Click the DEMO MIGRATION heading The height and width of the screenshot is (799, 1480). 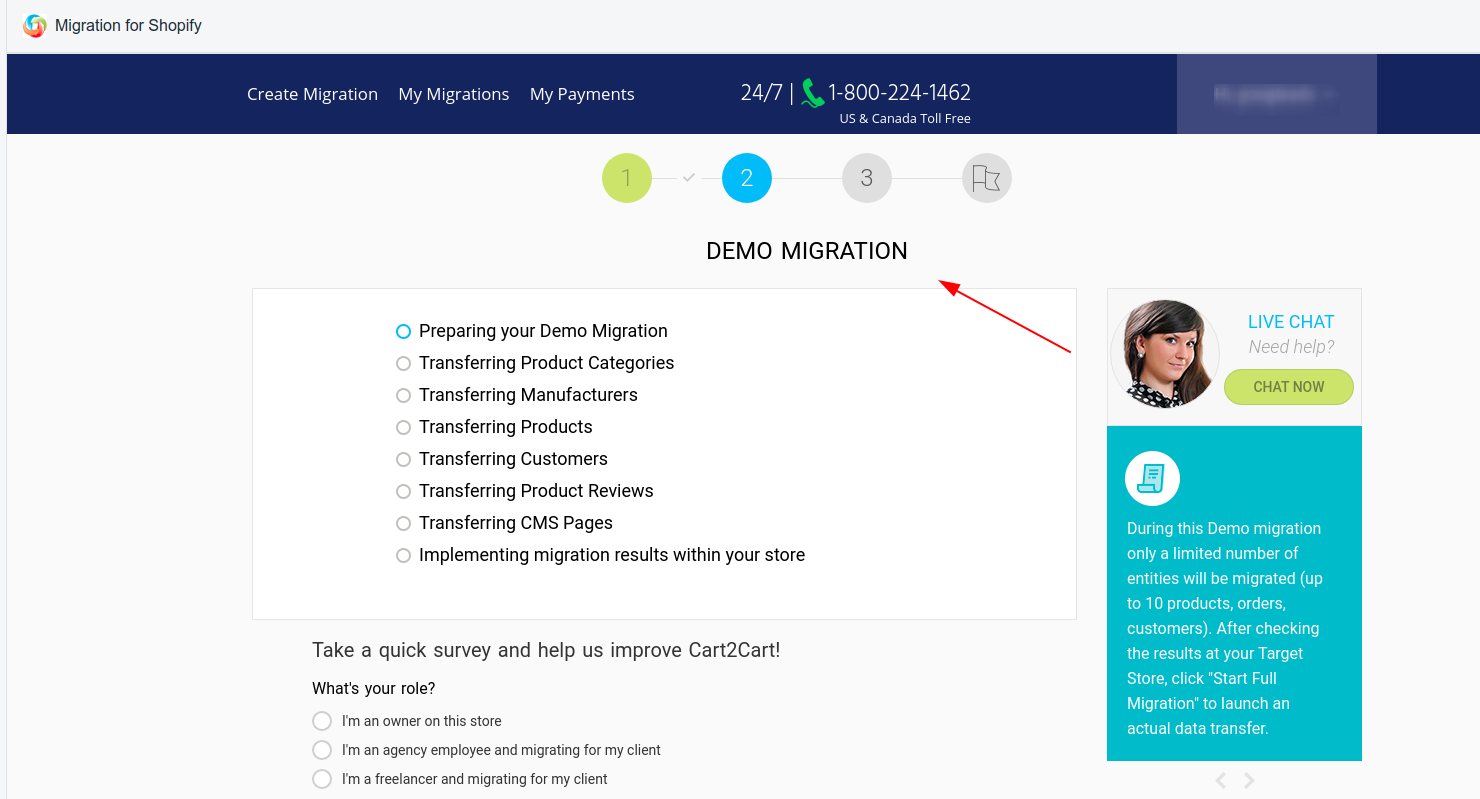[x=807, y=251]
